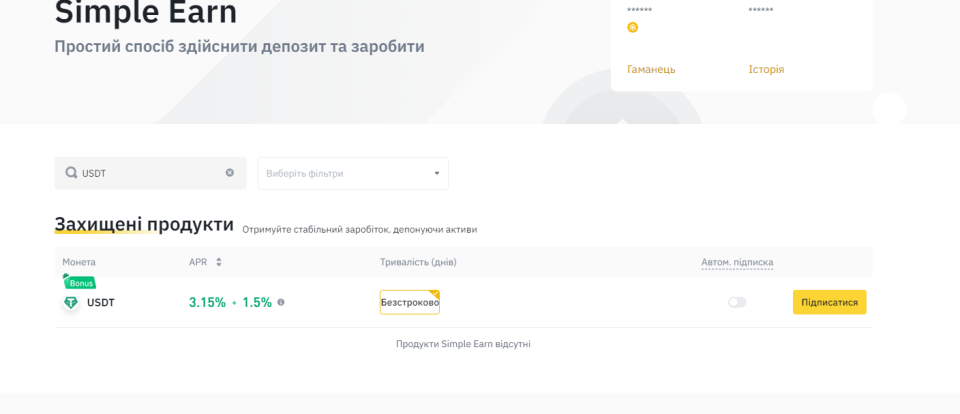960x414 pixels.
Task: Open the "Історія" link
Action: click(766, 70)
